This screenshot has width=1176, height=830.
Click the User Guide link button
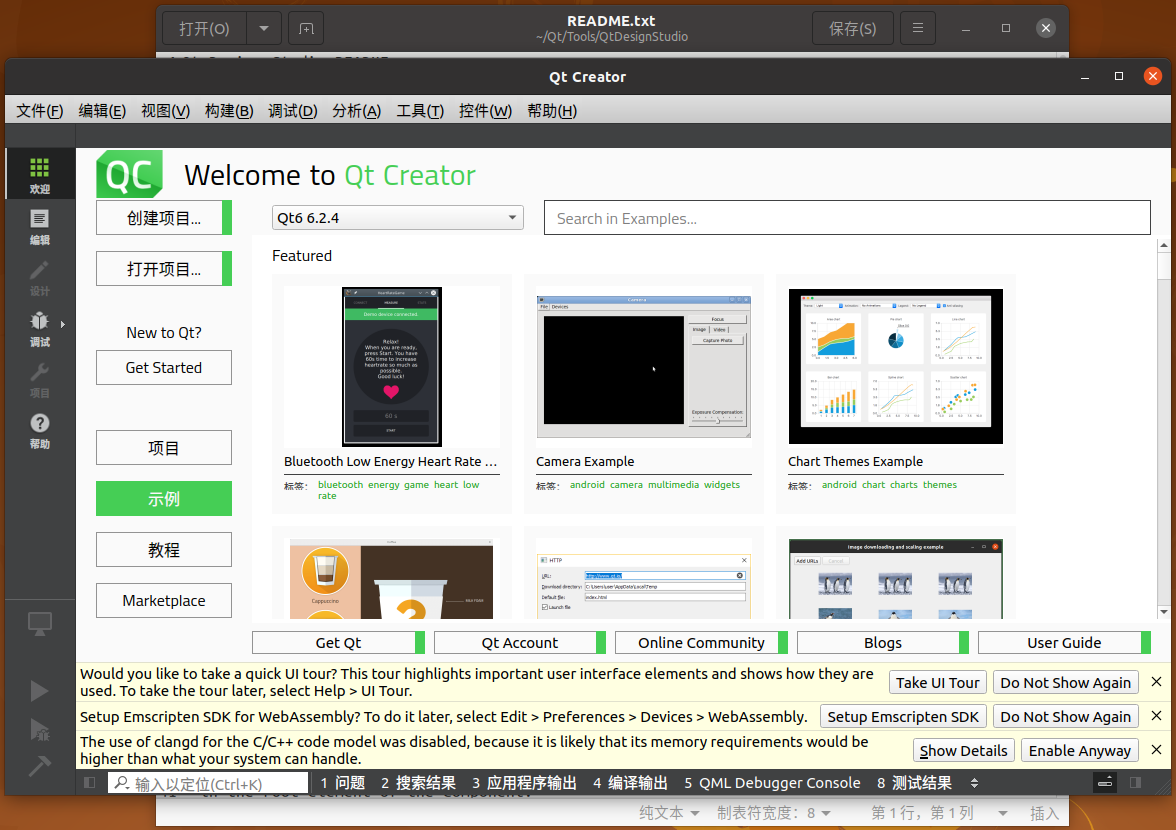click(x=1064, y=643)
